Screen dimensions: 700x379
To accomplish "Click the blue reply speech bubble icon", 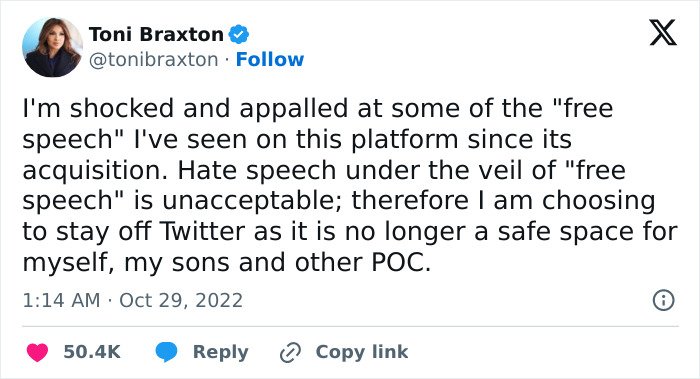I will [167, 352].
